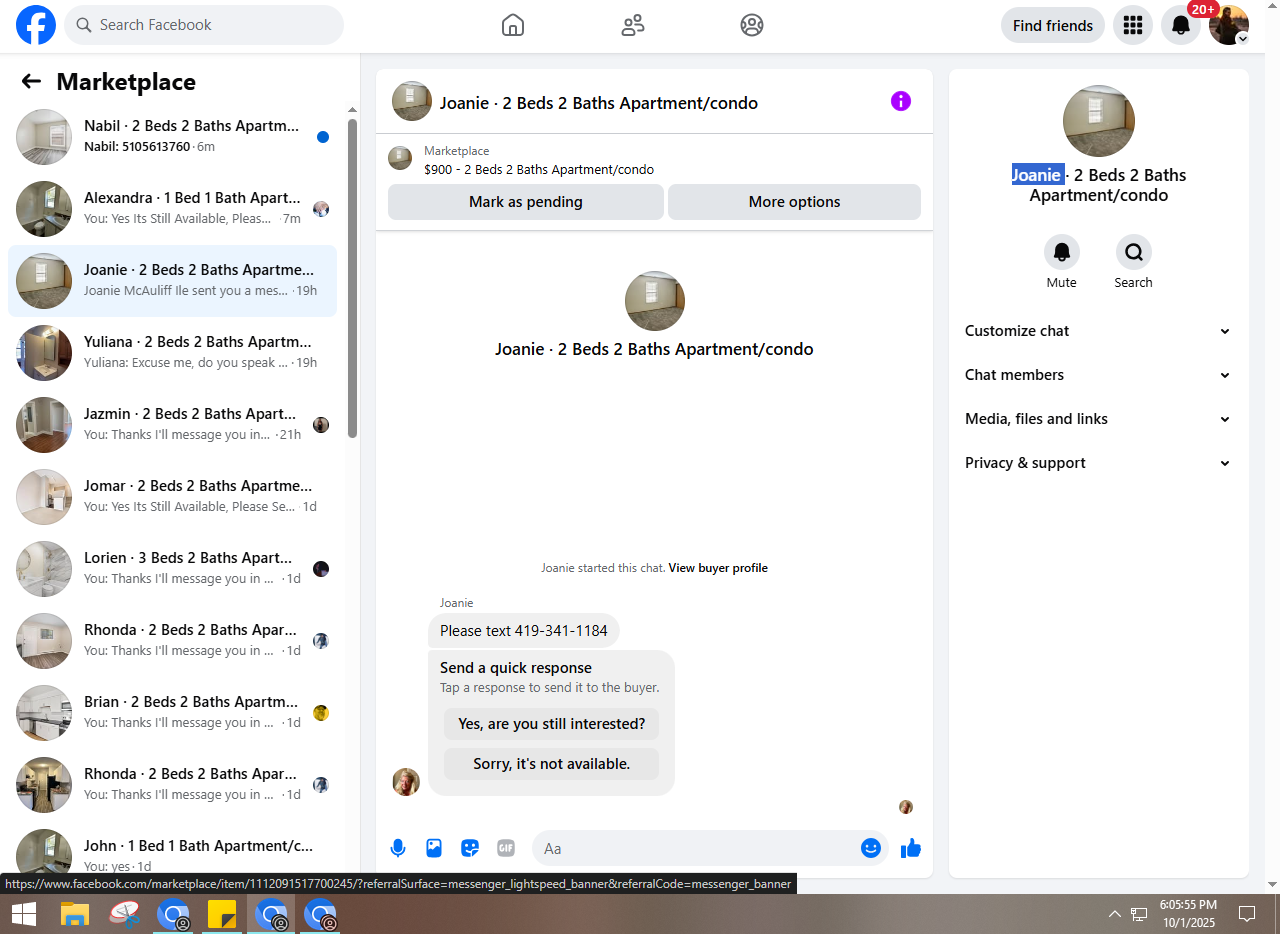
Task: Expand Privacy & support section
Action: click(x=1099, y=463)
